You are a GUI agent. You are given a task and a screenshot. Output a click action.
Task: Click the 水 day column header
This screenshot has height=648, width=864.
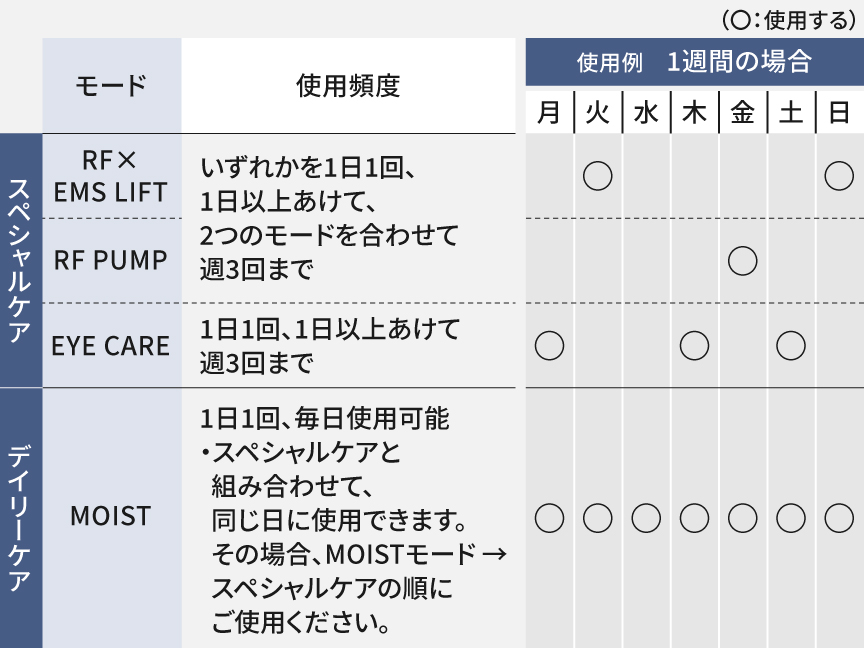646,112
